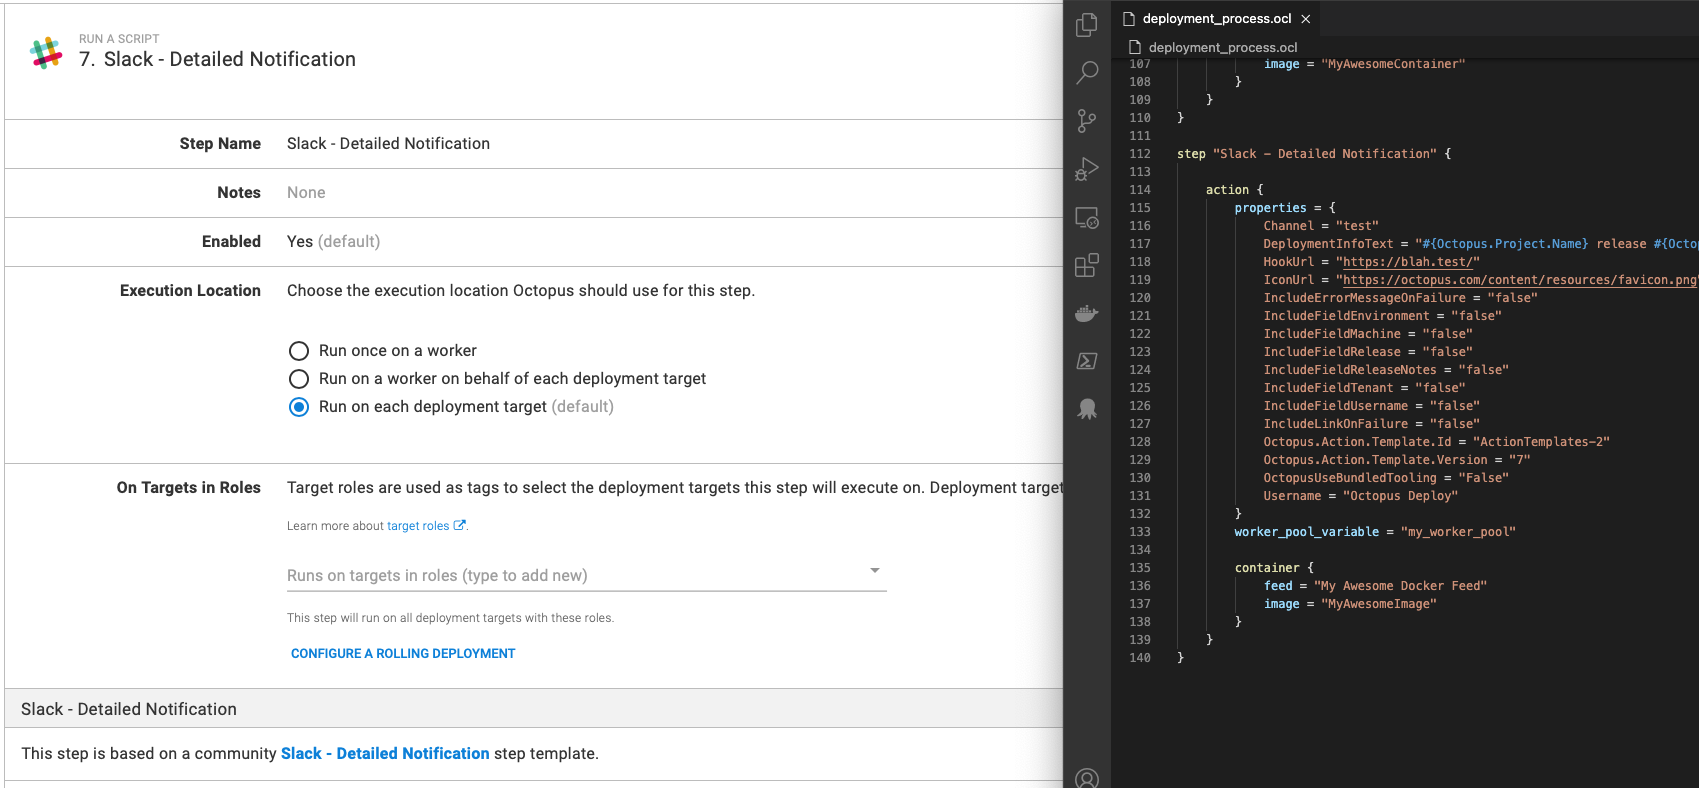Click the action keyword on line 114
This screenshot has height=788, width=1699.
(1227, 190)
